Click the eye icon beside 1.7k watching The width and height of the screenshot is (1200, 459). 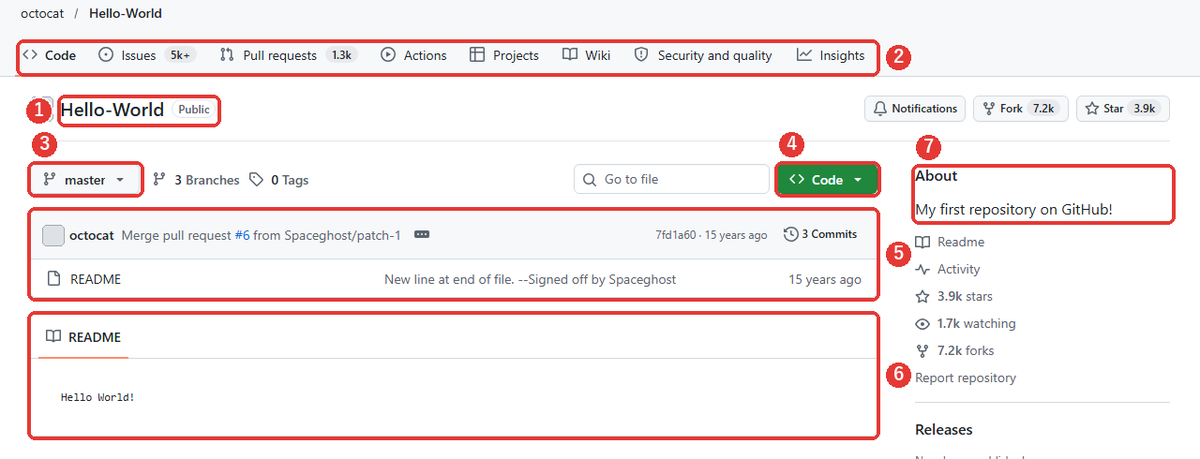(x=923, y=323)
